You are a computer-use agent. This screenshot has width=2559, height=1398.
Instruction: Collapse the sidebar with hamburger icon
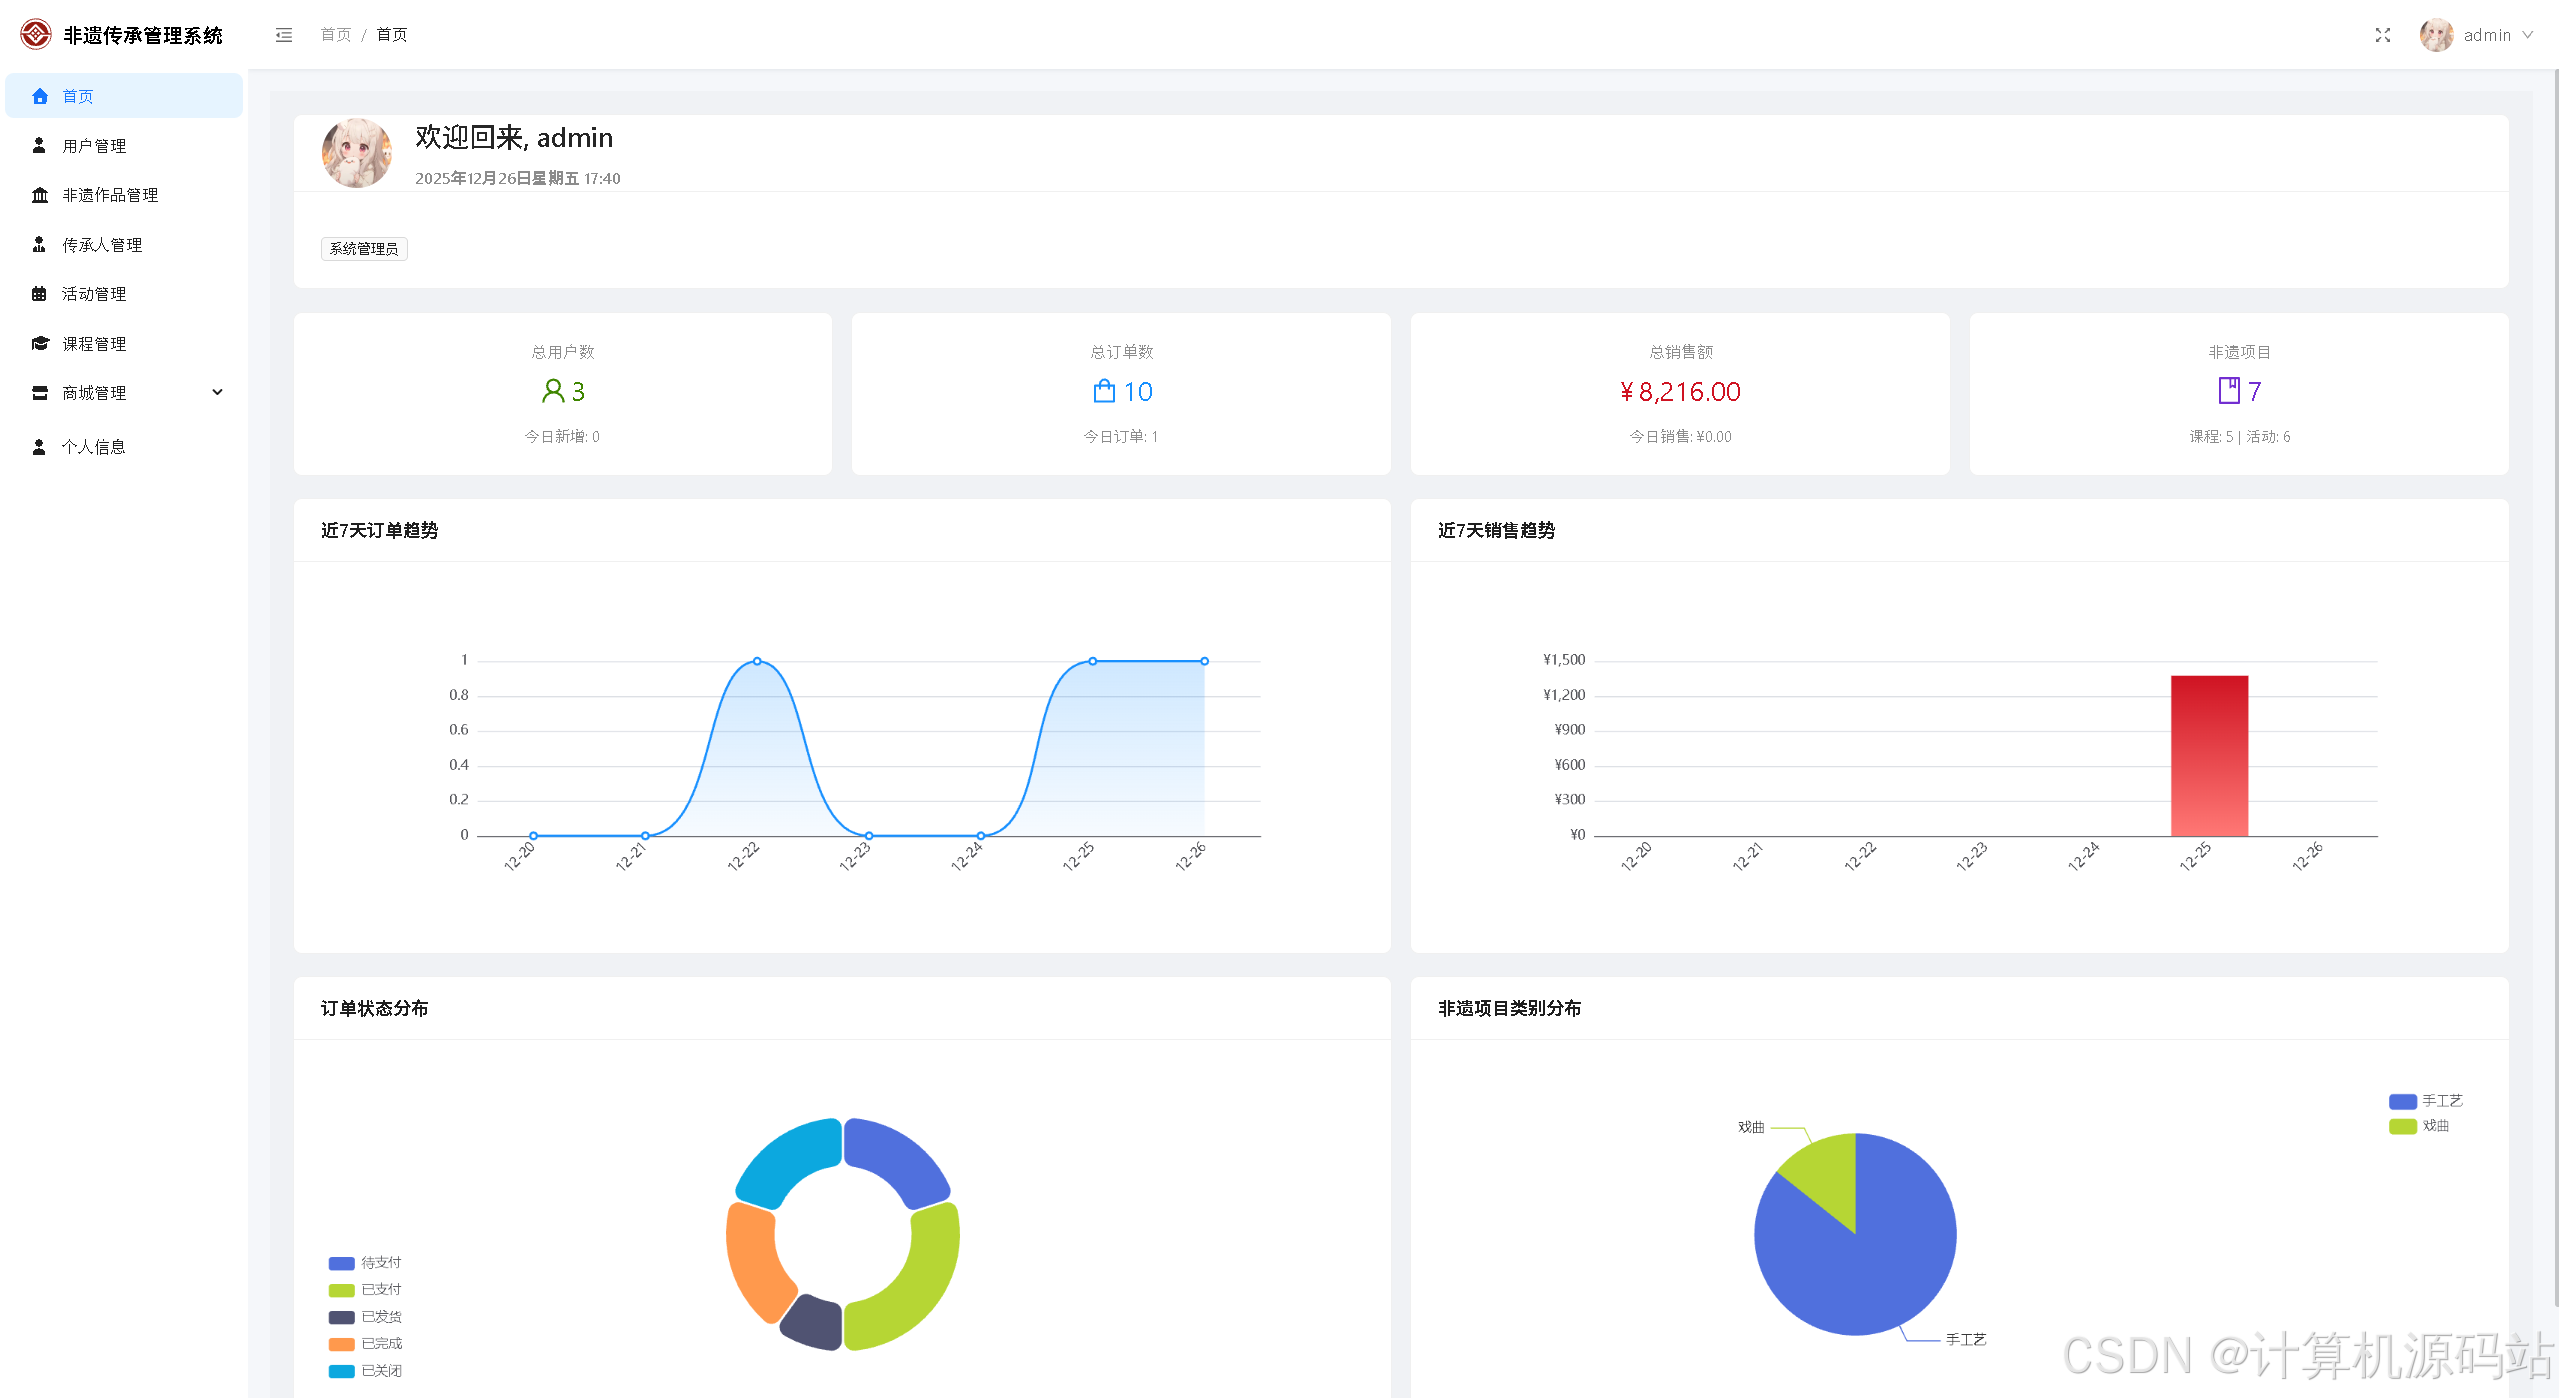[x=284, y=35]
